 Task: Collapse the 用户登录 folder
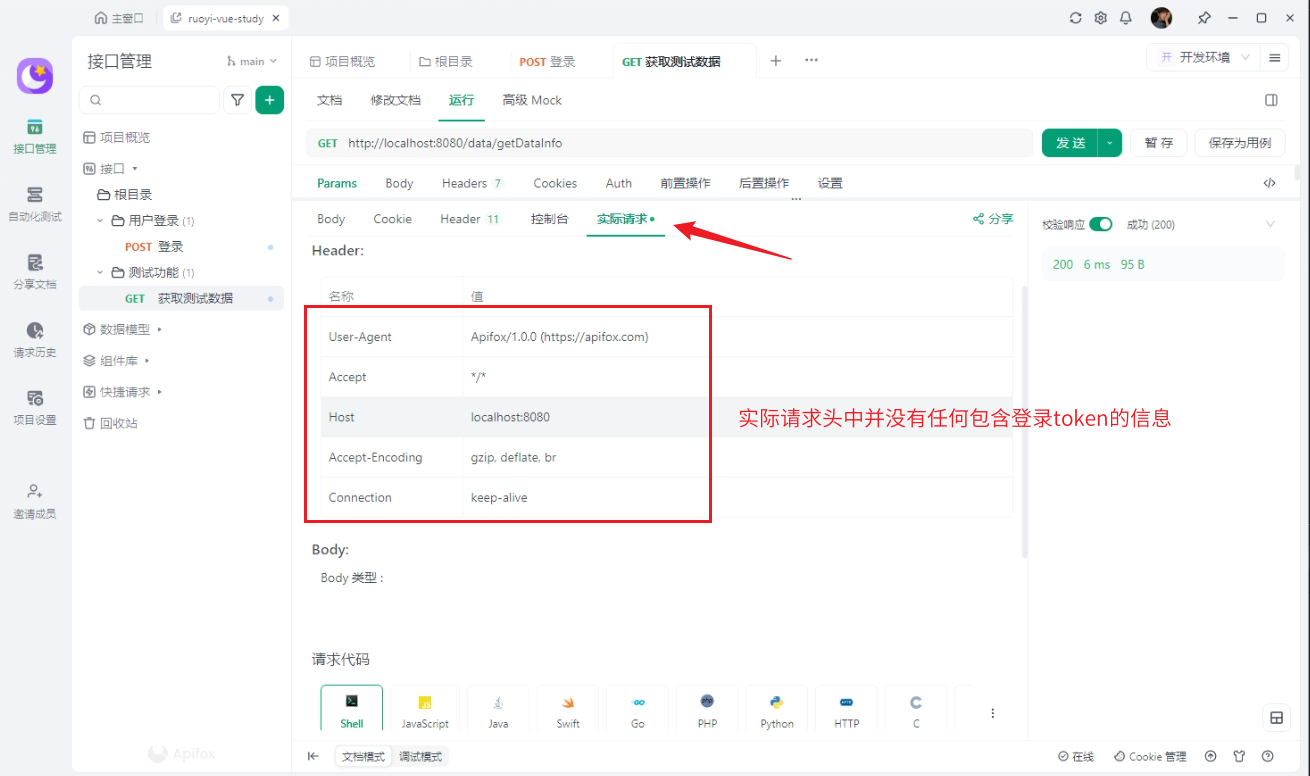101,221
